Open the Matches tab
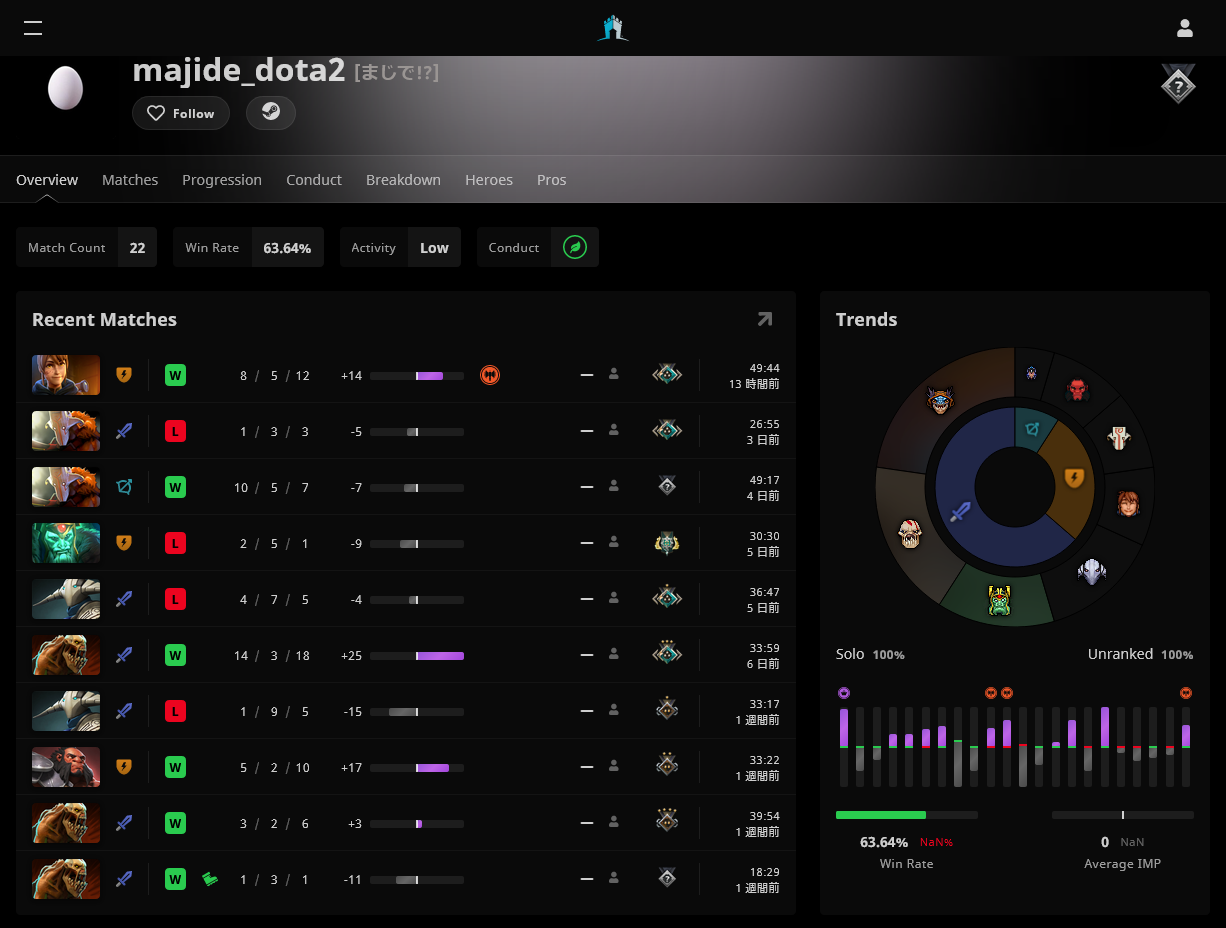 click(130, 180)
